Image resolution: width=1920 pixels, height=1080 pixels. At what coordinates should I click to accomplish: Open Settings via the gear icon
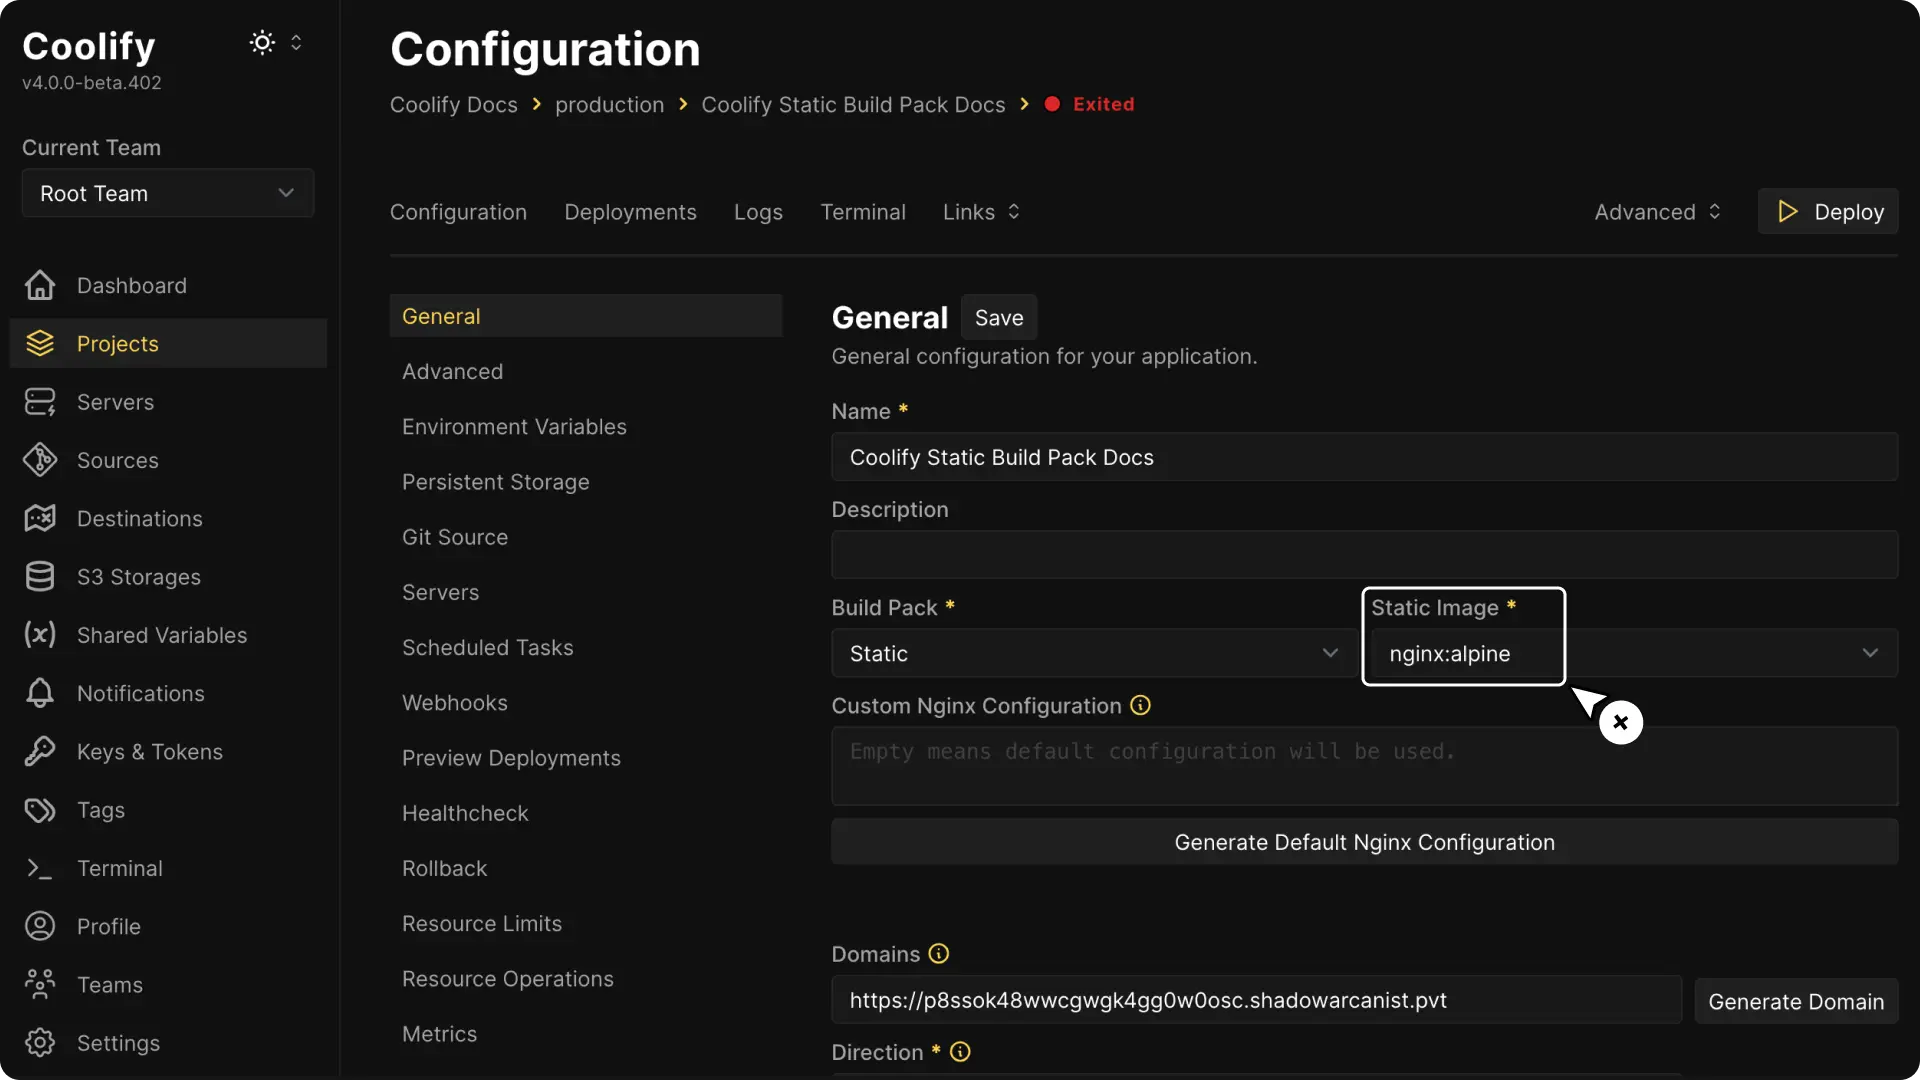tap(39, 1043)
